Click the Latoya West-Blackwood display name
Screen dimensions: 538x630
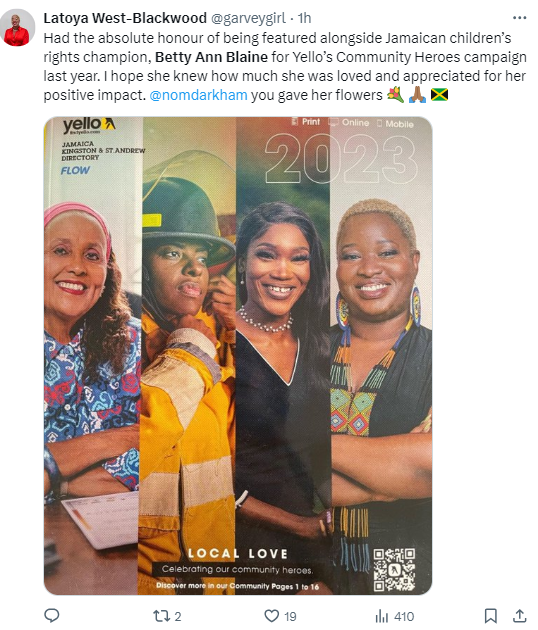point(125,18)
